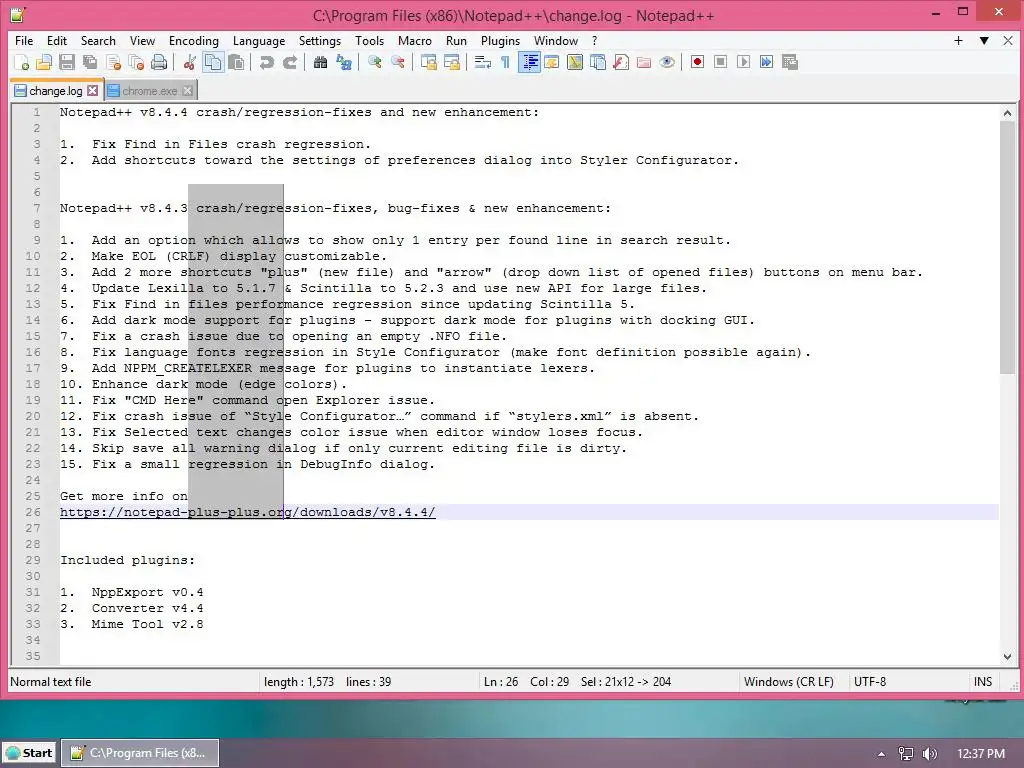Toggle synchronized vertical scrolling
This screenshot has height=768, width=1024.
pyautogui.click(x=428, y=62)
